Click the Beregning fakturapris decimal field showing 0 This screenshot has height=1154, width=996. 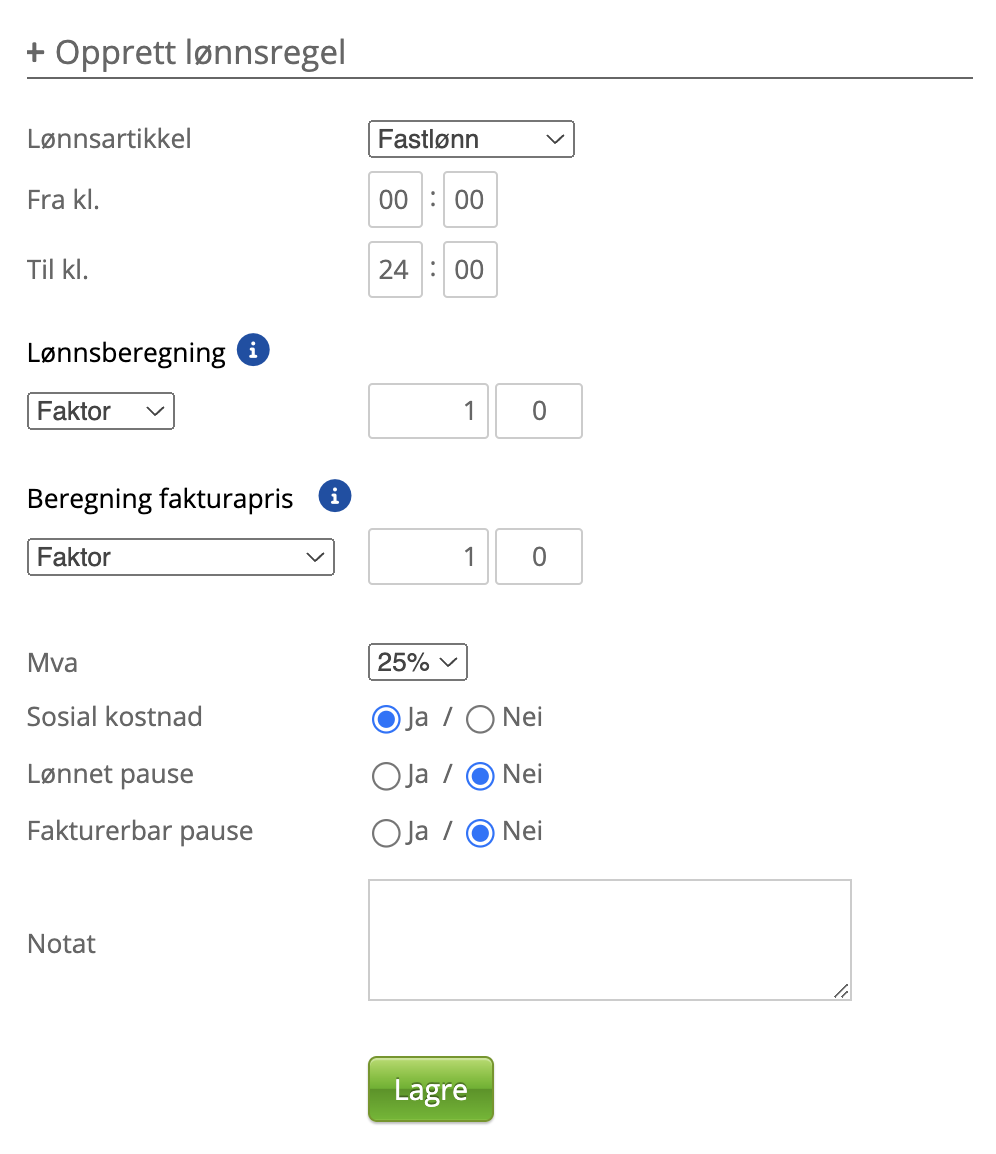pyautogui.click(x=539, y=557)
